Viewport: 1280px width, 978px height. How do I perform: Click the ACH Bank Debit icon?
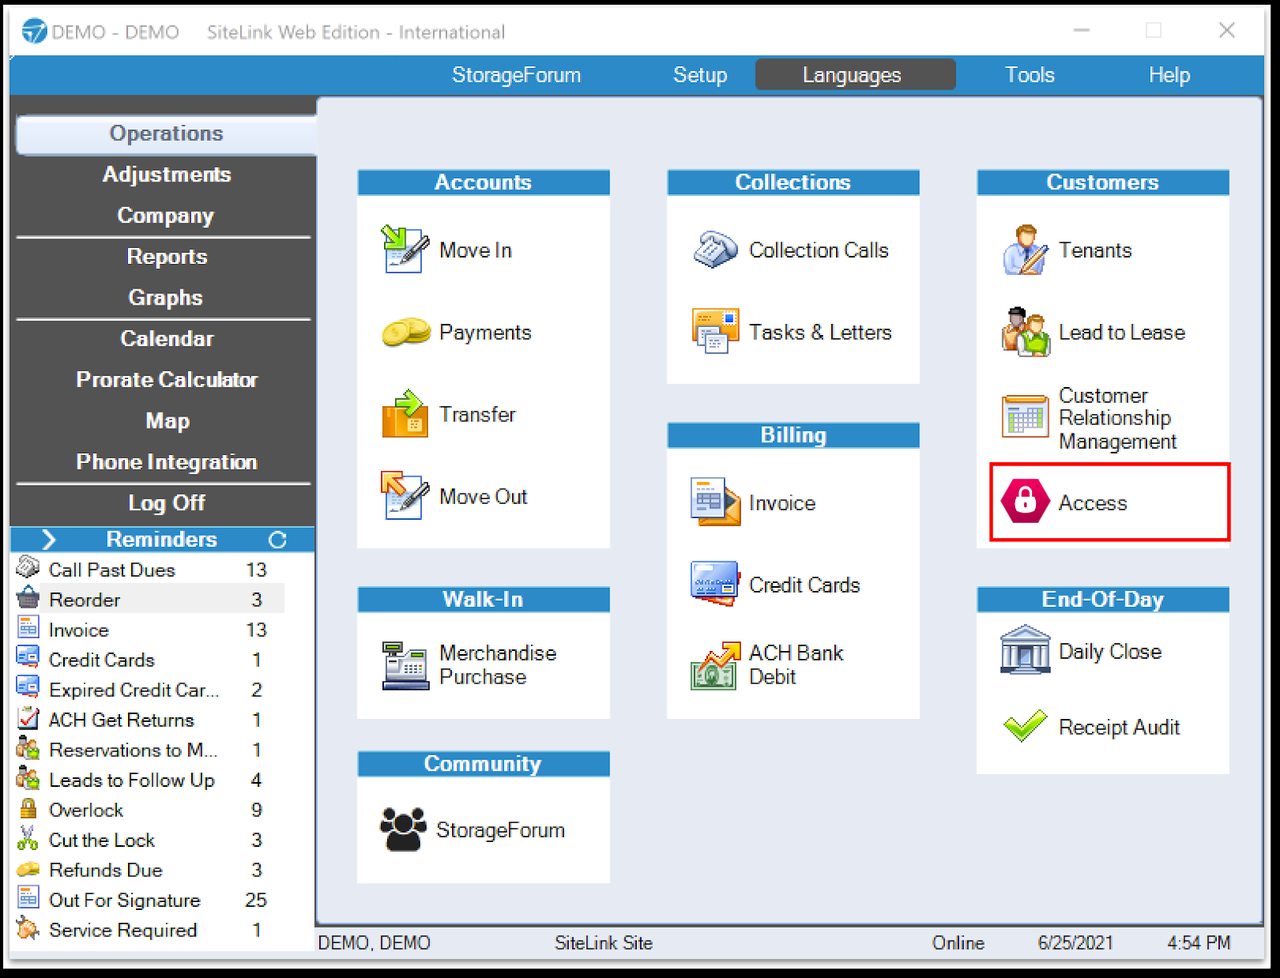click(x=715, y=665)
